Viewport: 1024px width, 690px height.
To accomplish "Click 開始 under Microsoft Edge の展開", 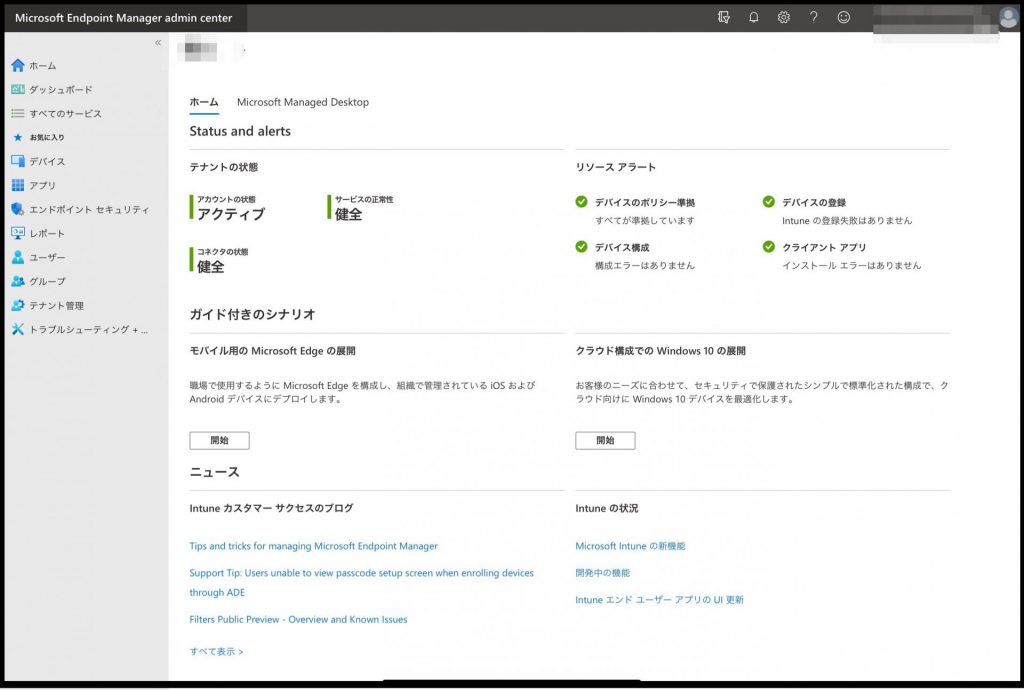I will tap(219, 441).
